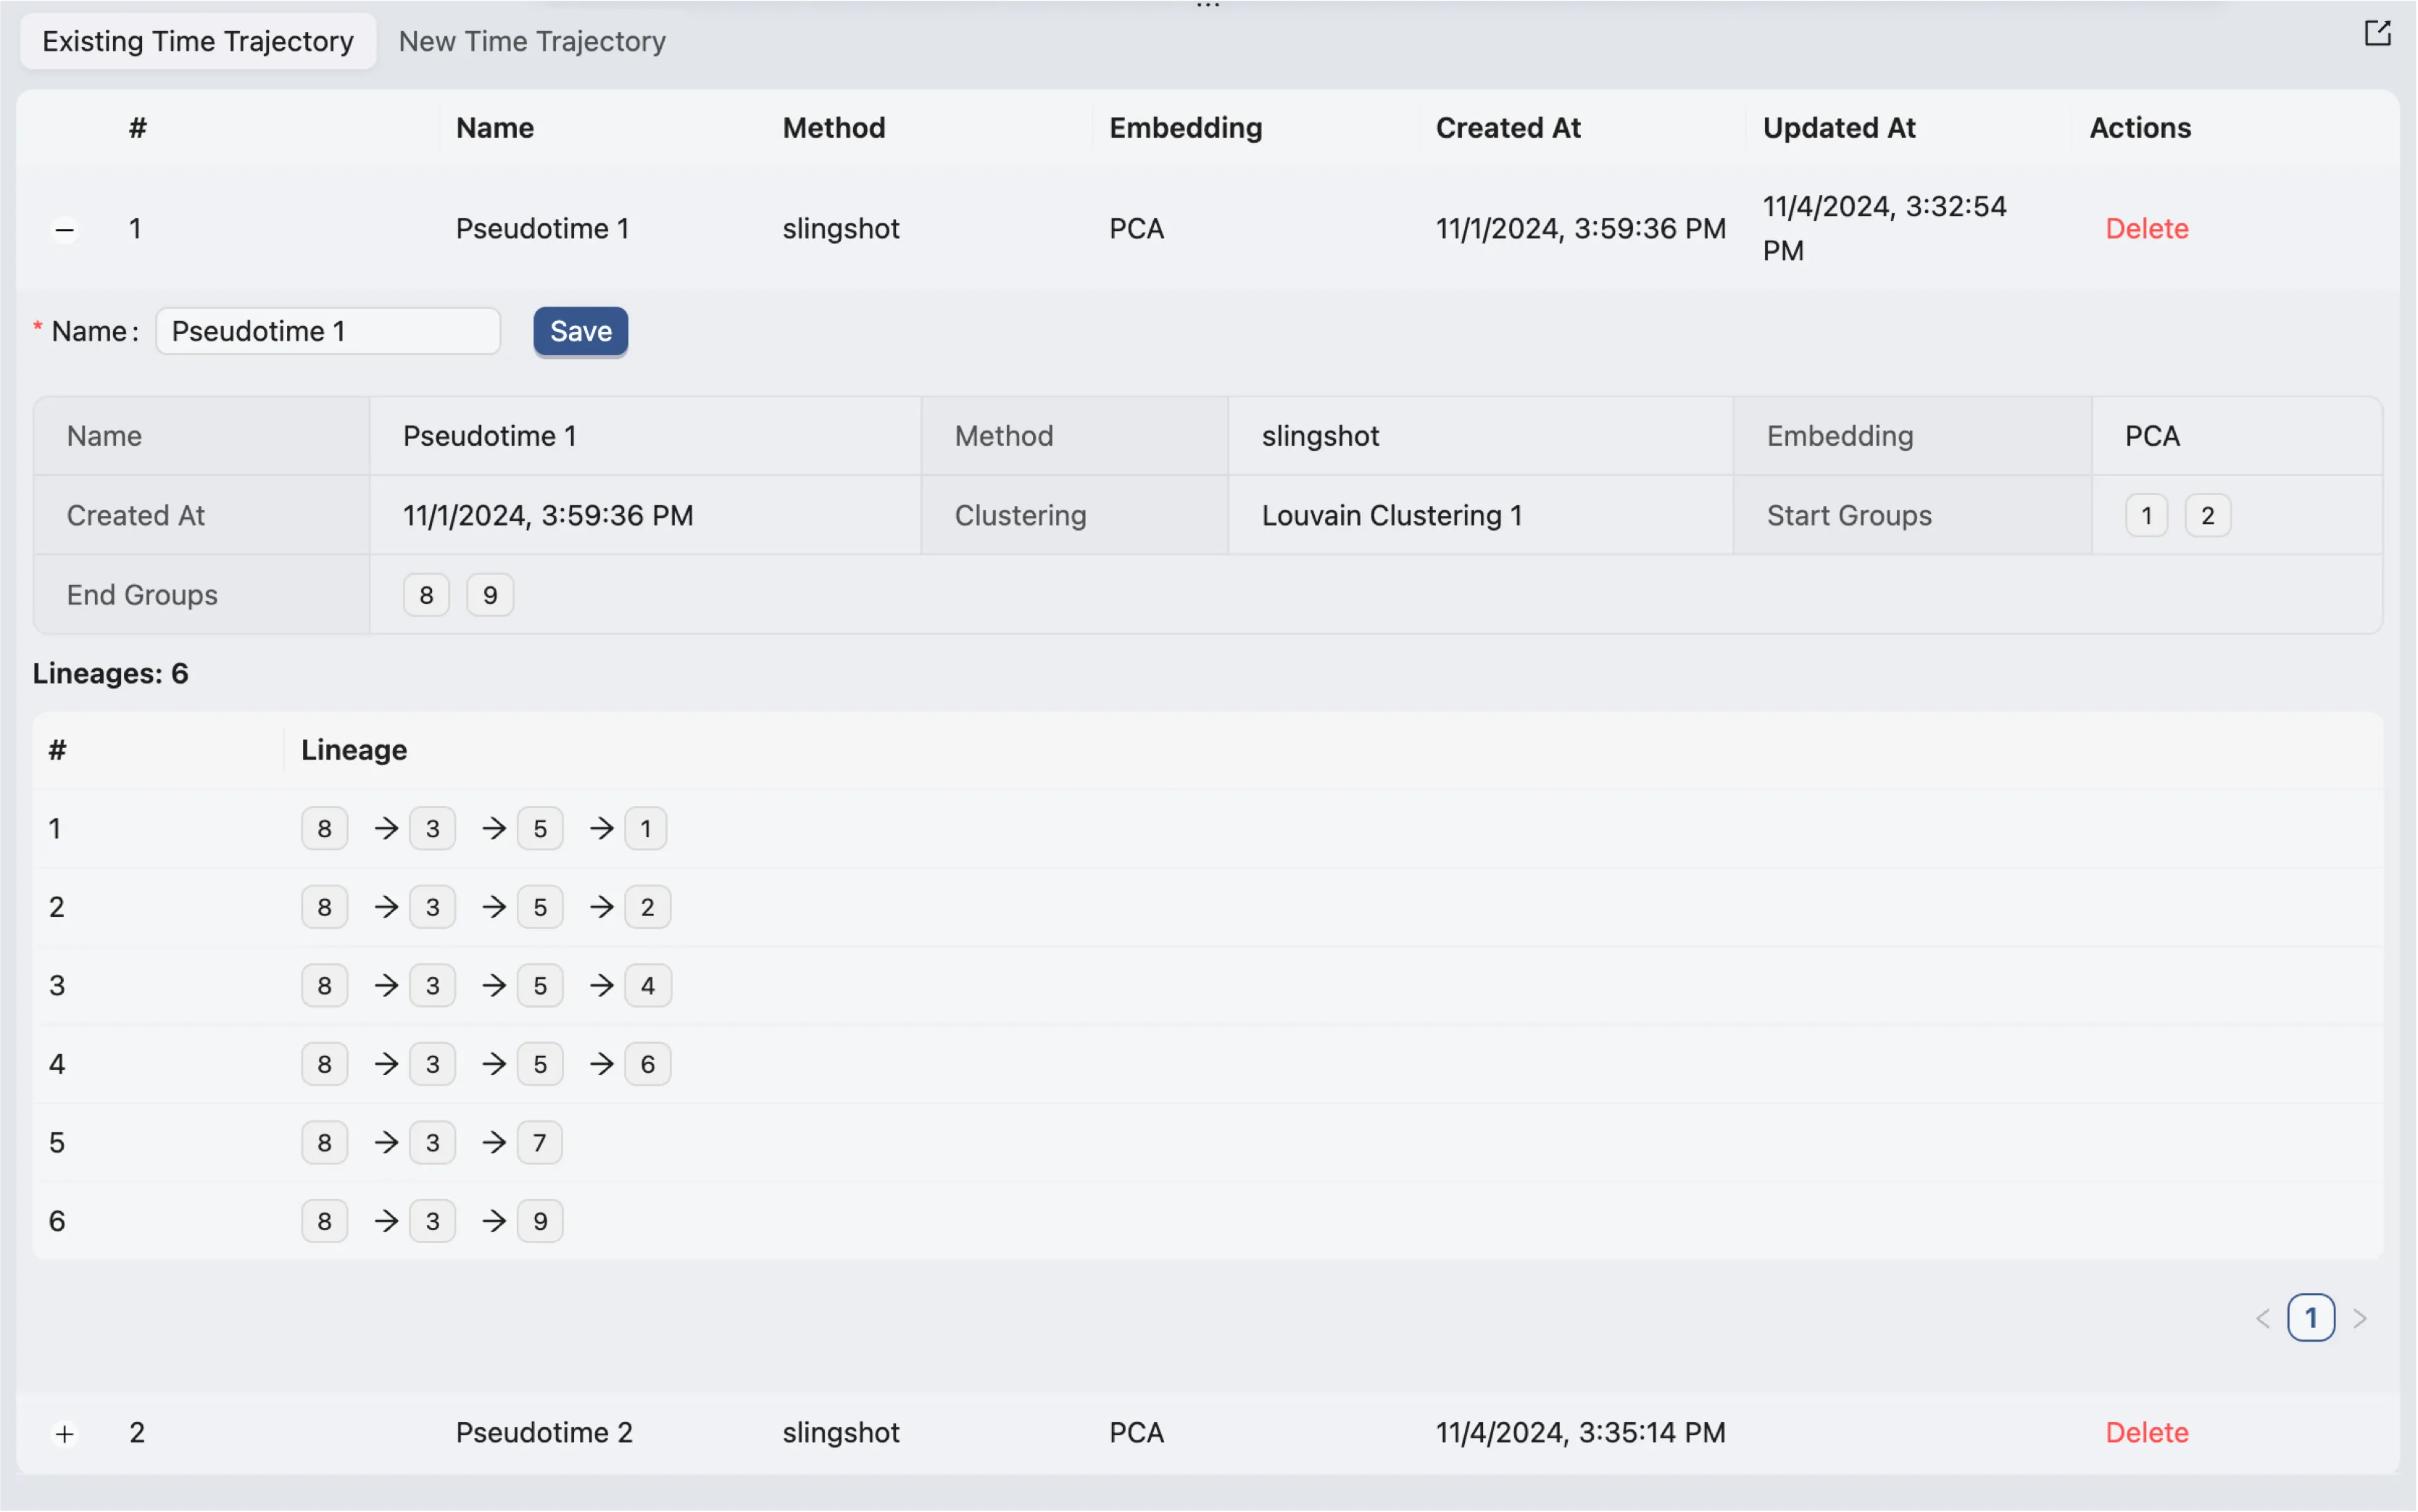The image size is (2418, 1512).
Task: Expand the Pseudotime 2 row
Action: [x=65, y=1434]
